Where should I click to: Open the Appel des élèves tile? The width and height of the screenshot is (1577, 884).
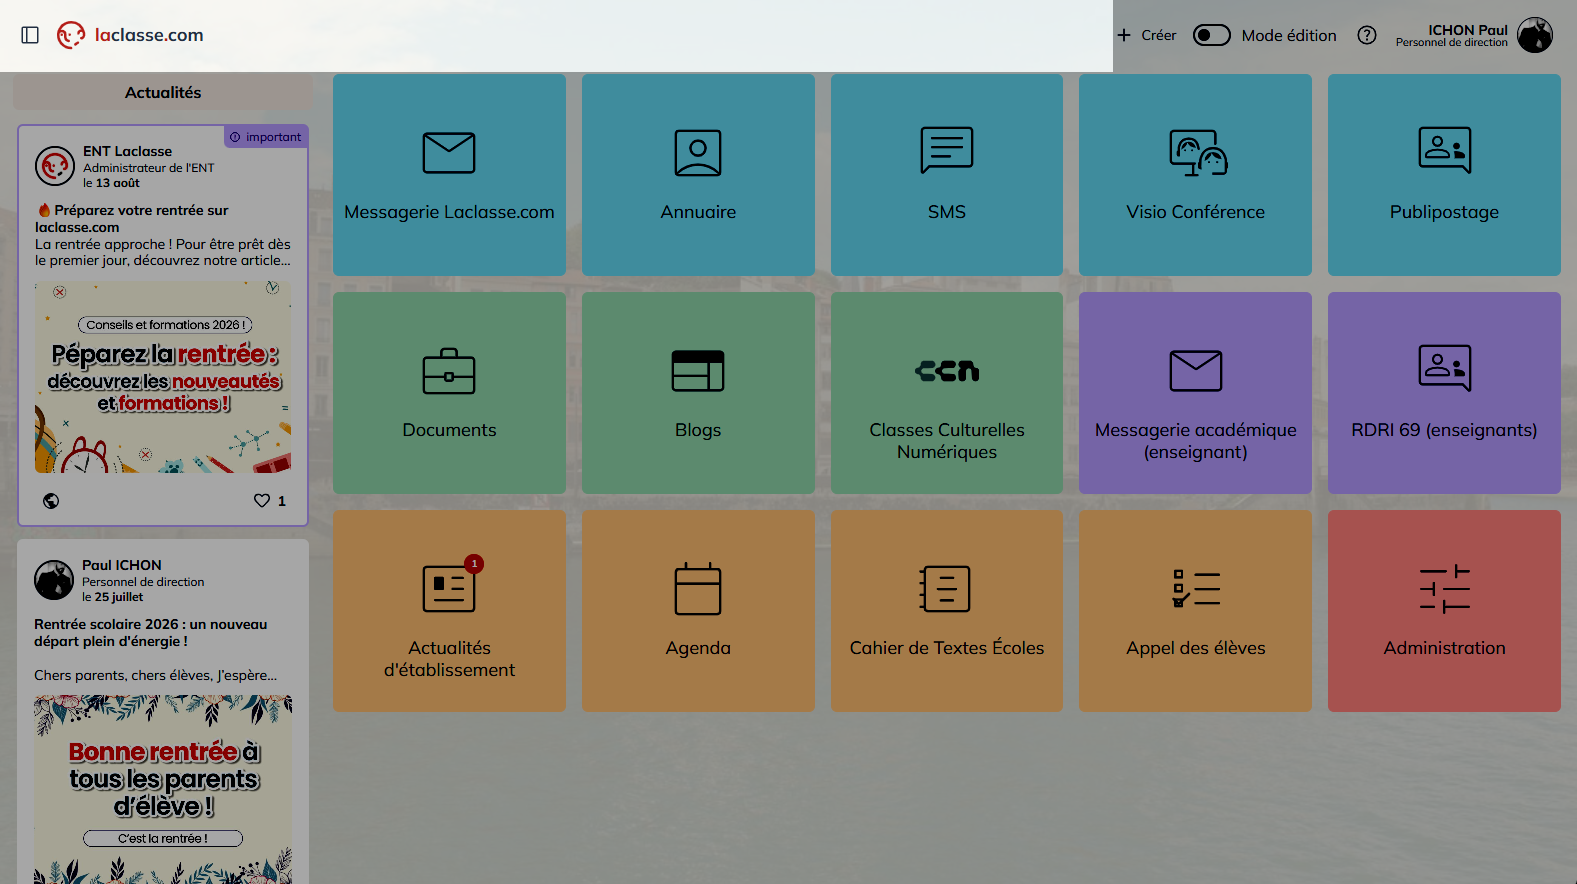1195,611
